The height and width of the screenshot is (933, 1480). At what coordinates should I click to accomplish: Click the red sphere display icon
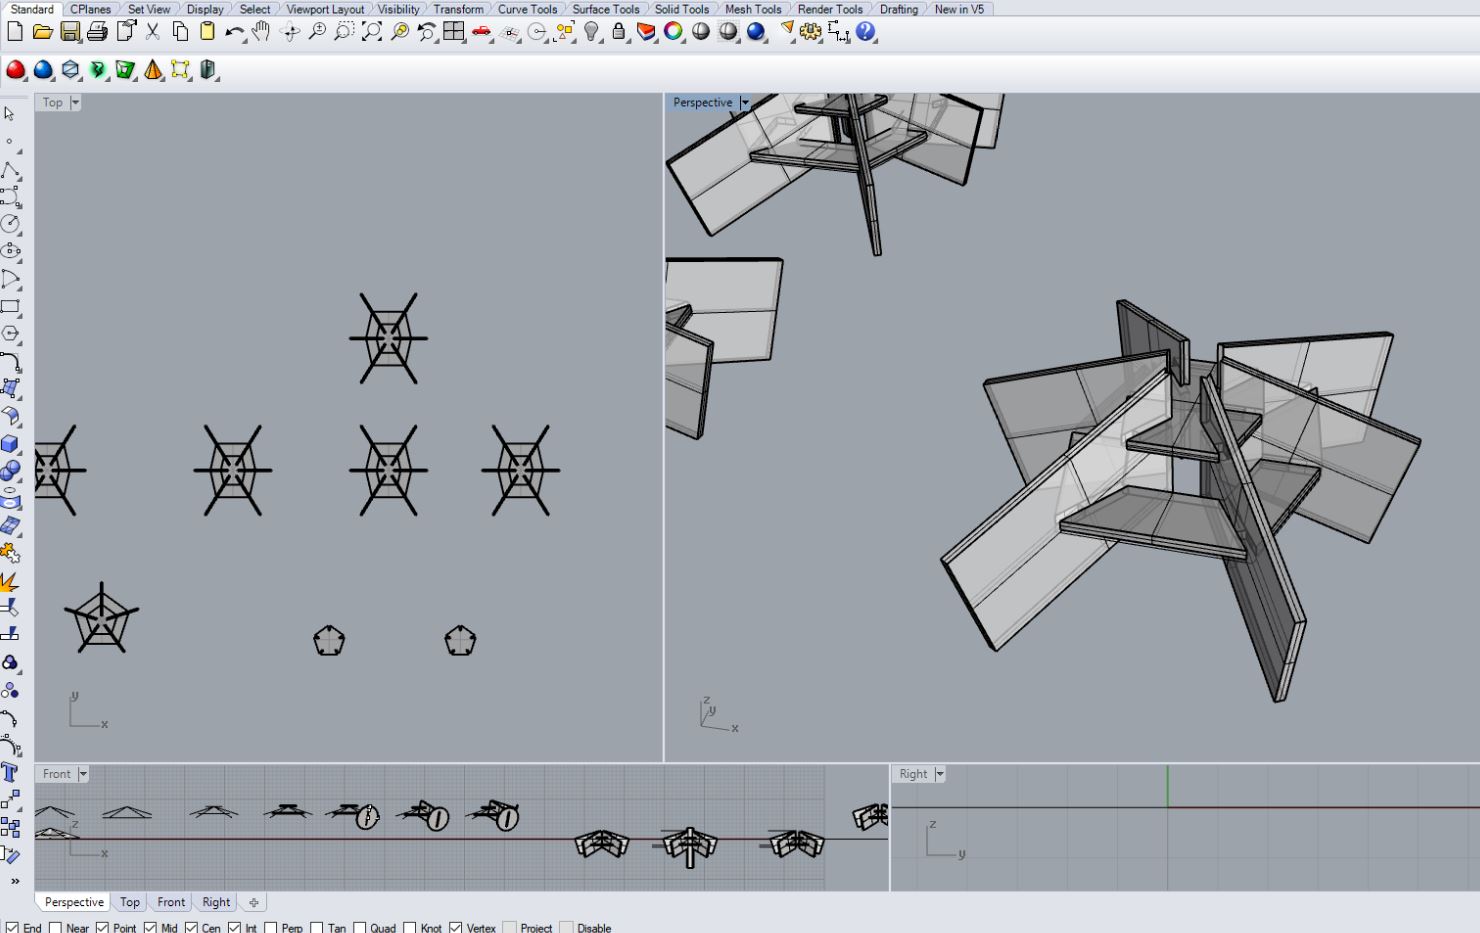coord(16,70)
